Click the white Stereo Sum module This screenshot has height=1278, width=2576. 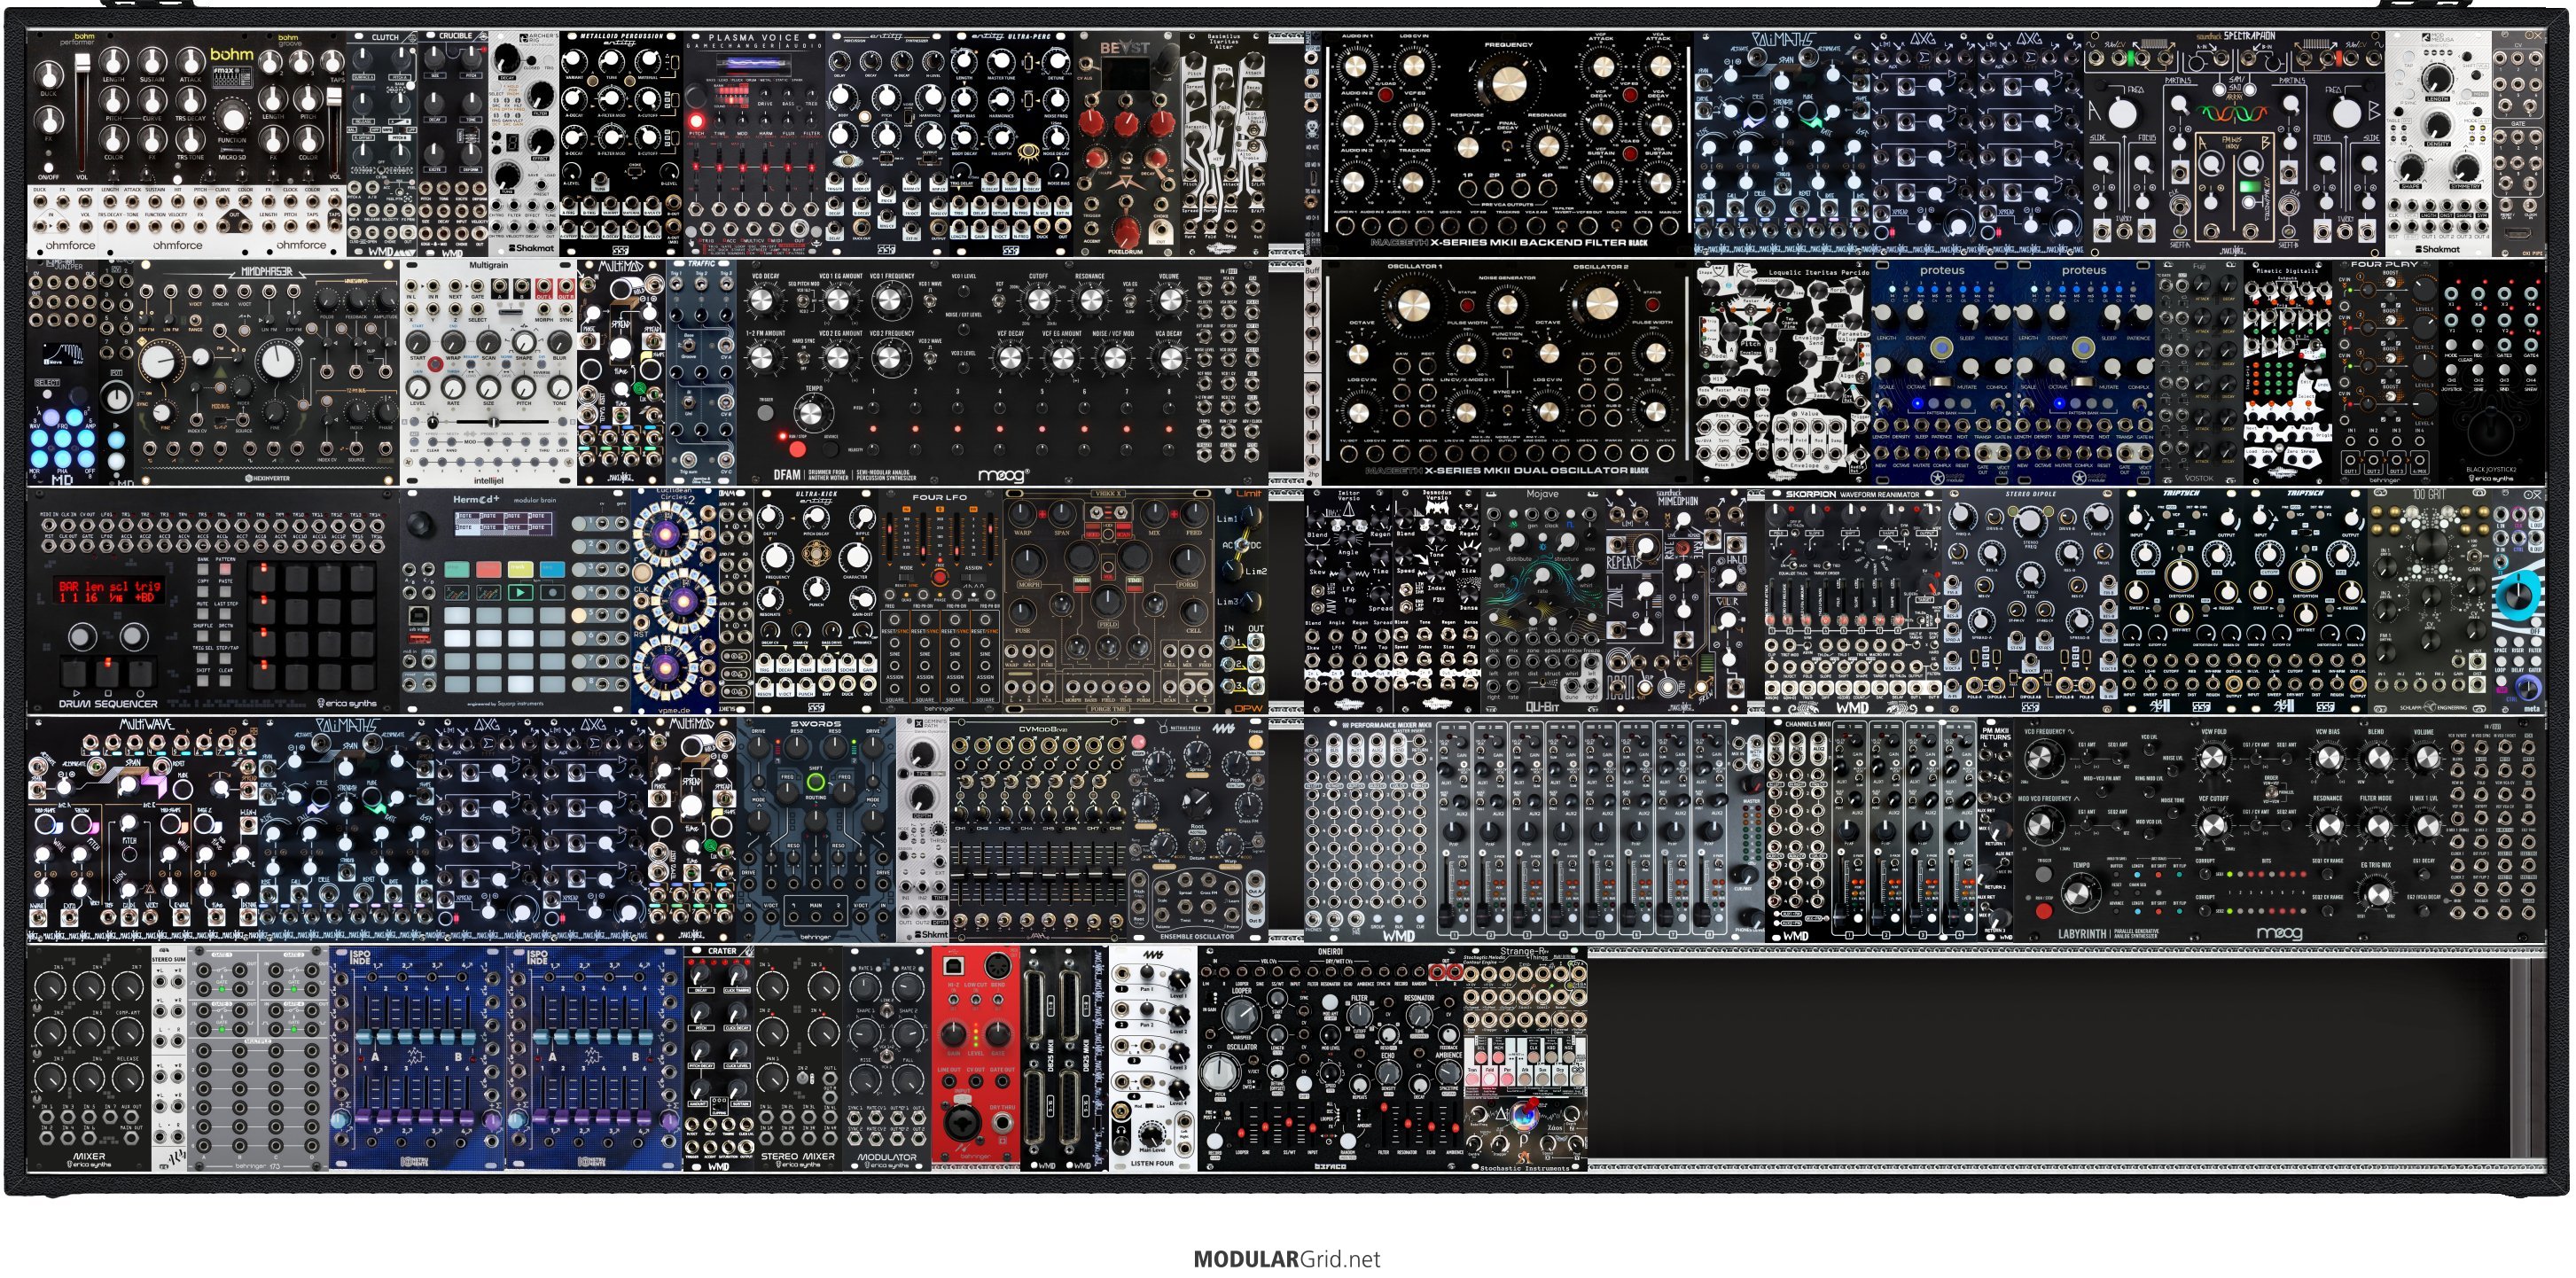pyautogui.click(x=168, y=1059)
